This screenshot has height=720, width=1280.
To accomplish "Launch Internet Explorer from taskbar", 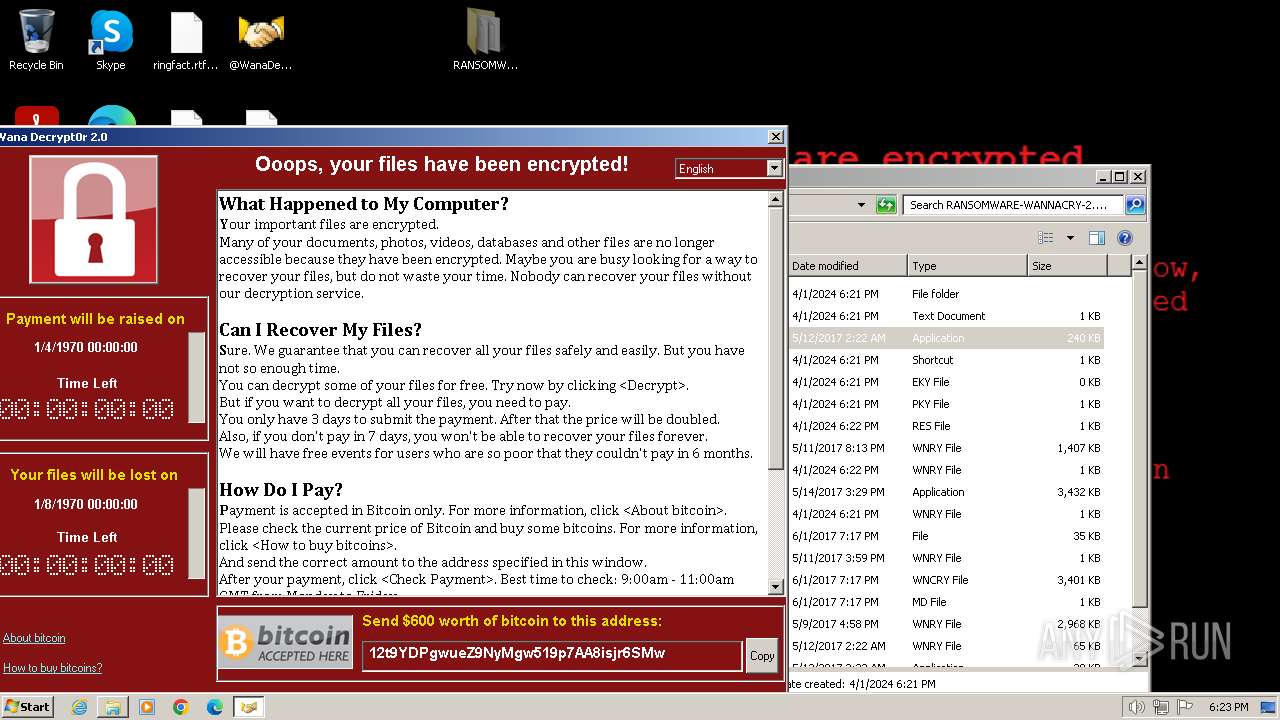I will tap(79, 707).
